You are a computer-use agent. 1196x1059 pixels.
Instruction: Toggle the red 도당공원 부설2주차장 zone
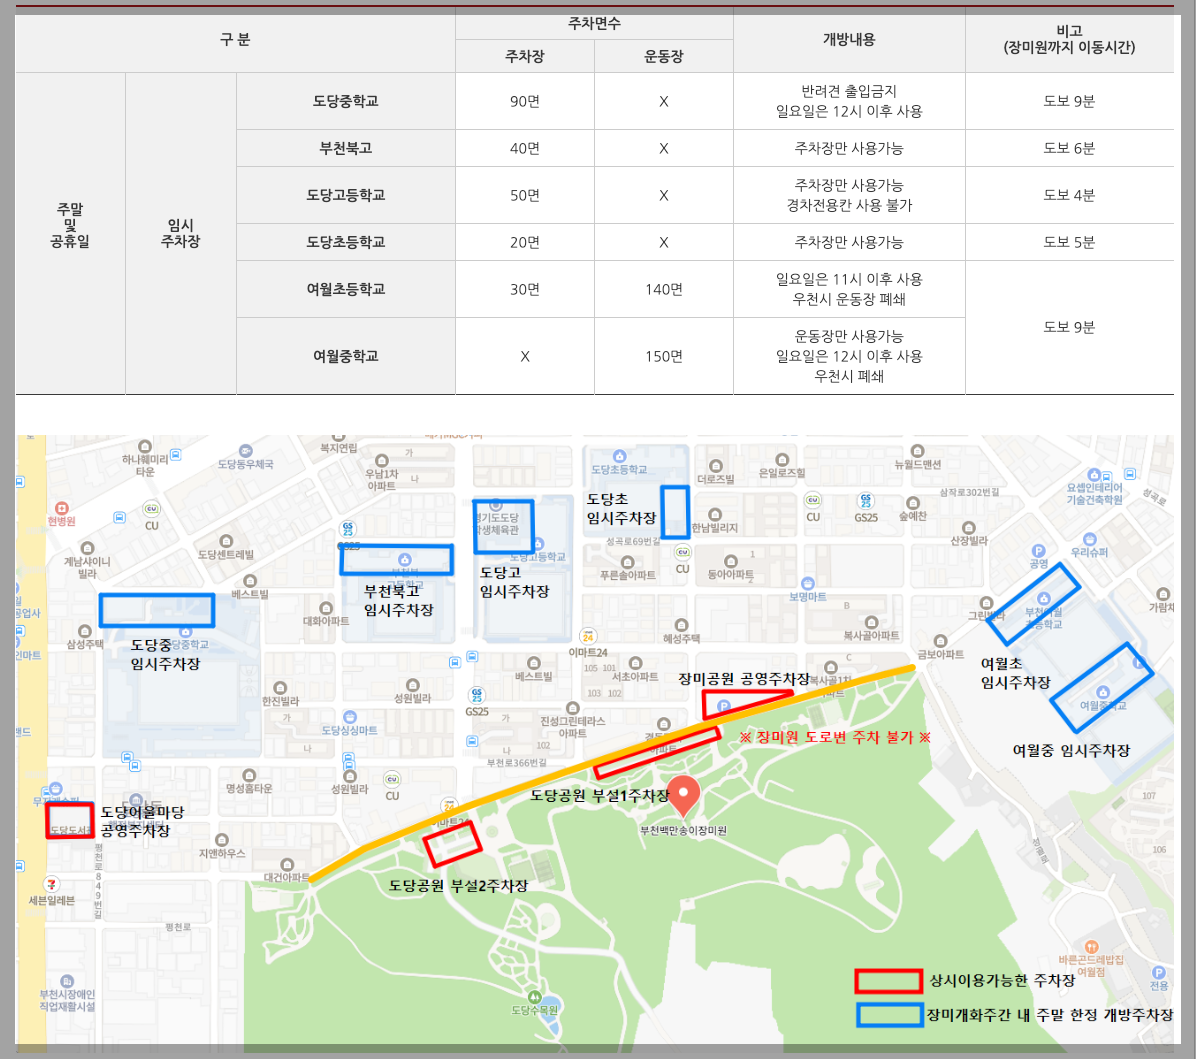[455, 843]
